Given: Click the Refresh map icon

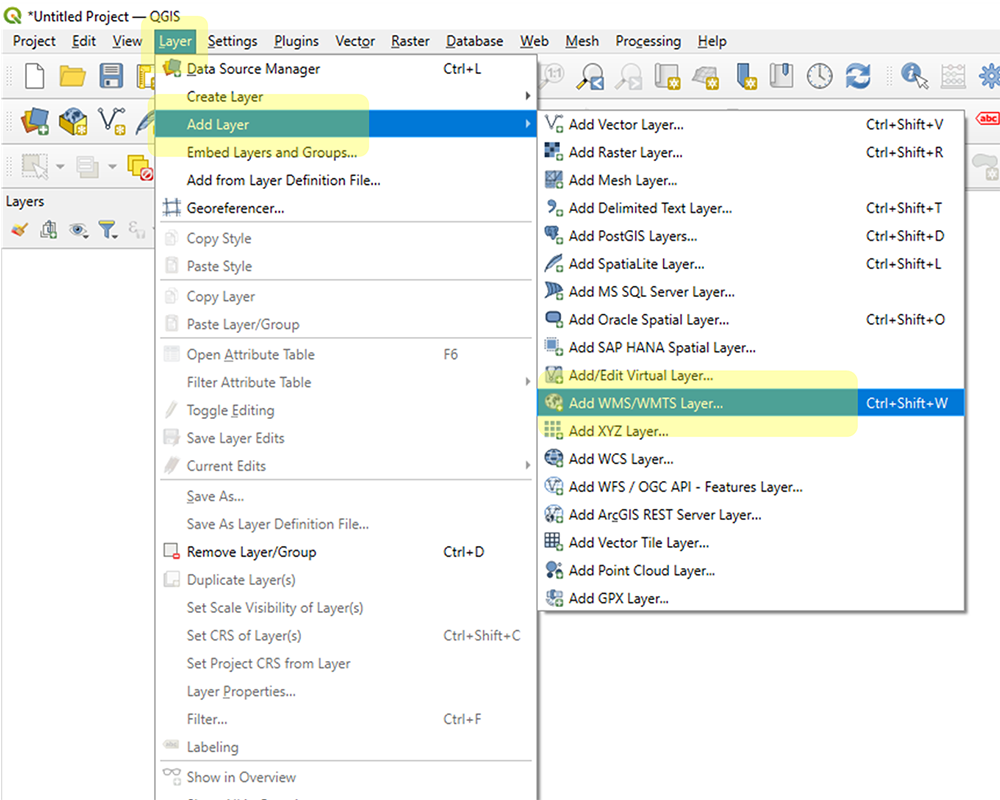Looking at the screenshot, I should click(x=858, y=77).
